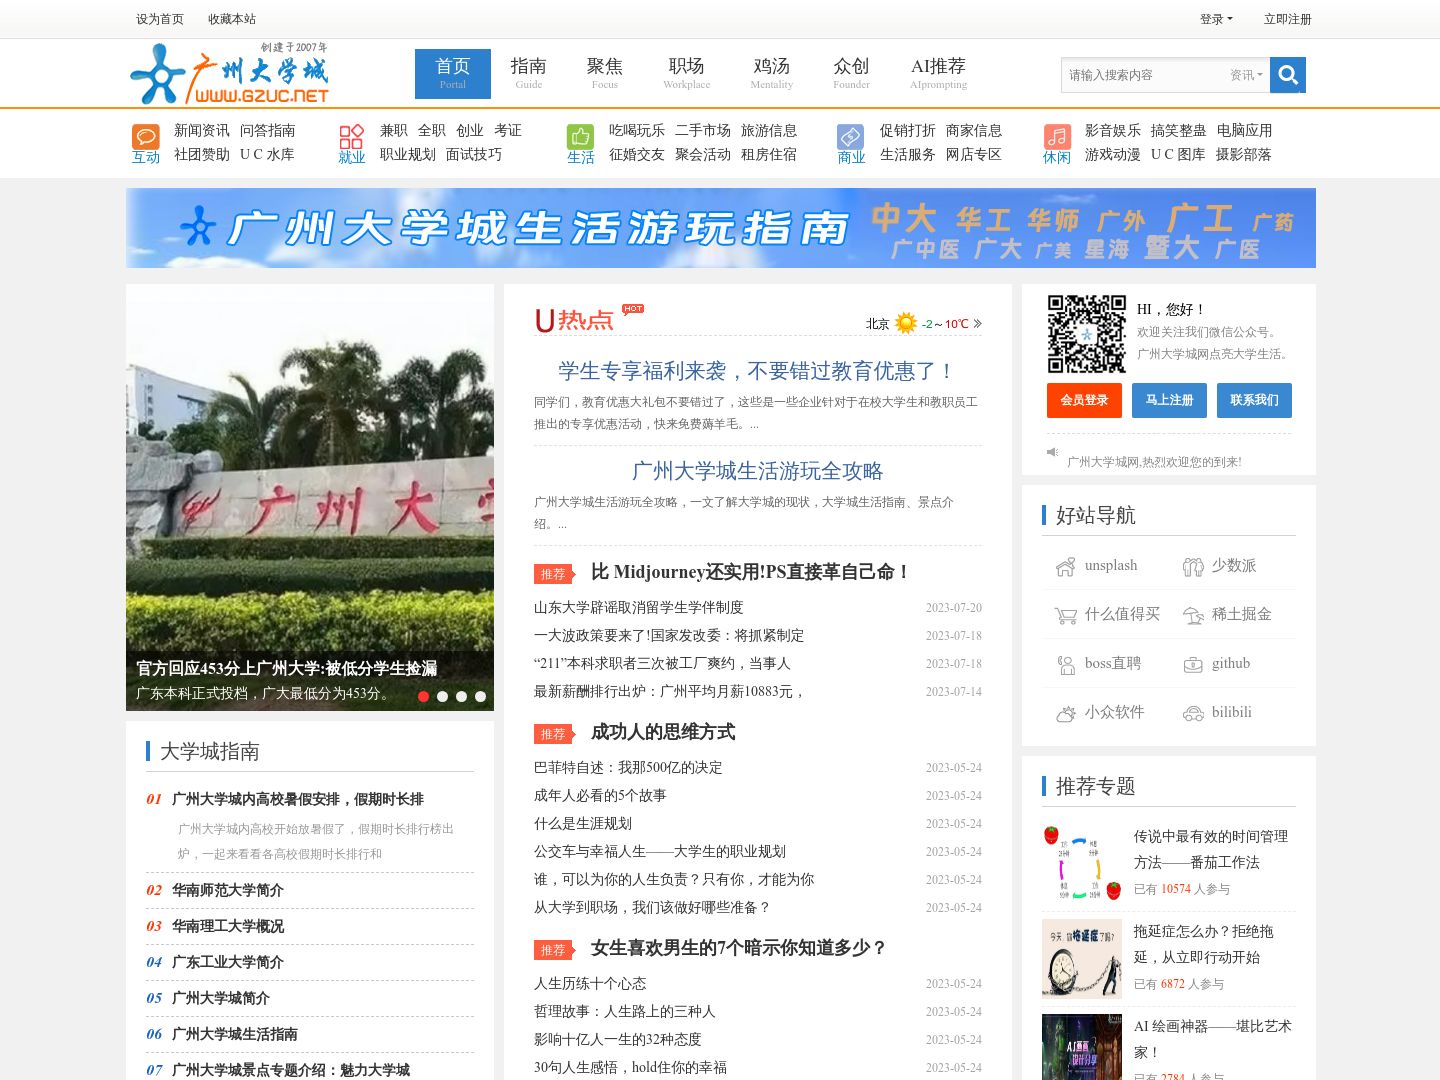
Task: Open article 巴菲特自述：我那500亿的决定
Action: coord(628,768)
